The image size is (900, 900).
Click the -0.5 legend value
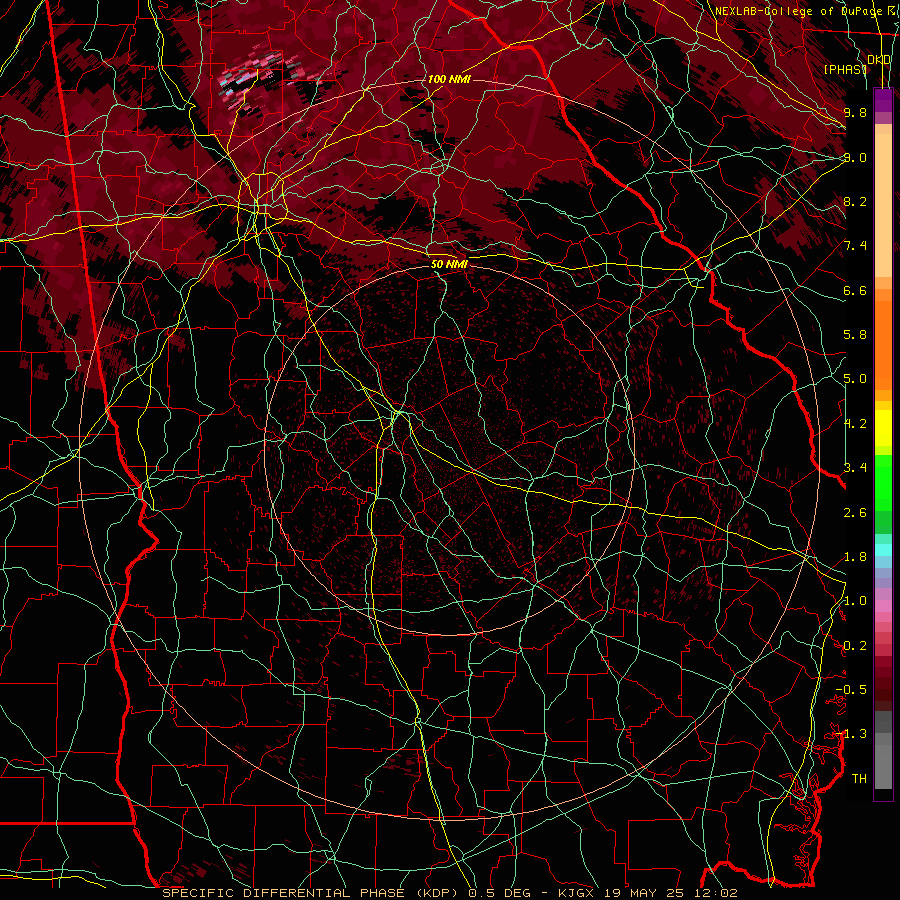tap(851, 690)
